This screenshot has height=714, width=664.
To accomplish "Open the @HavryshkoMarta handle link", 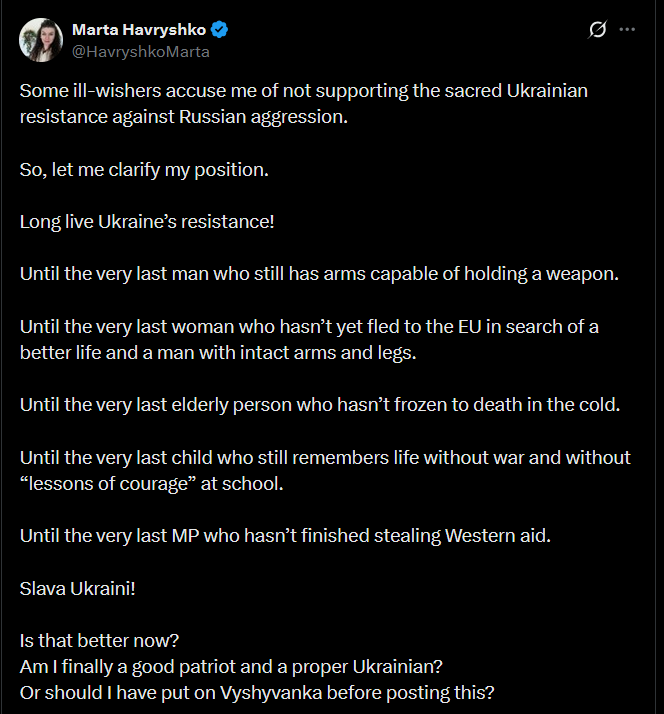I will pyautogui.click(x=140, y=51).
